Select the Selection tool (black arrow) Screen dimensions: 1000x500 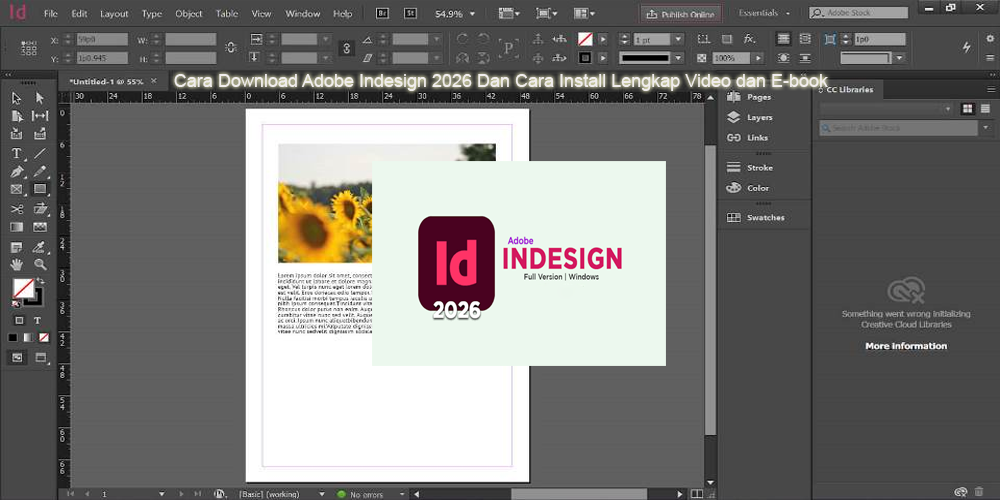(x=17, y=98)
